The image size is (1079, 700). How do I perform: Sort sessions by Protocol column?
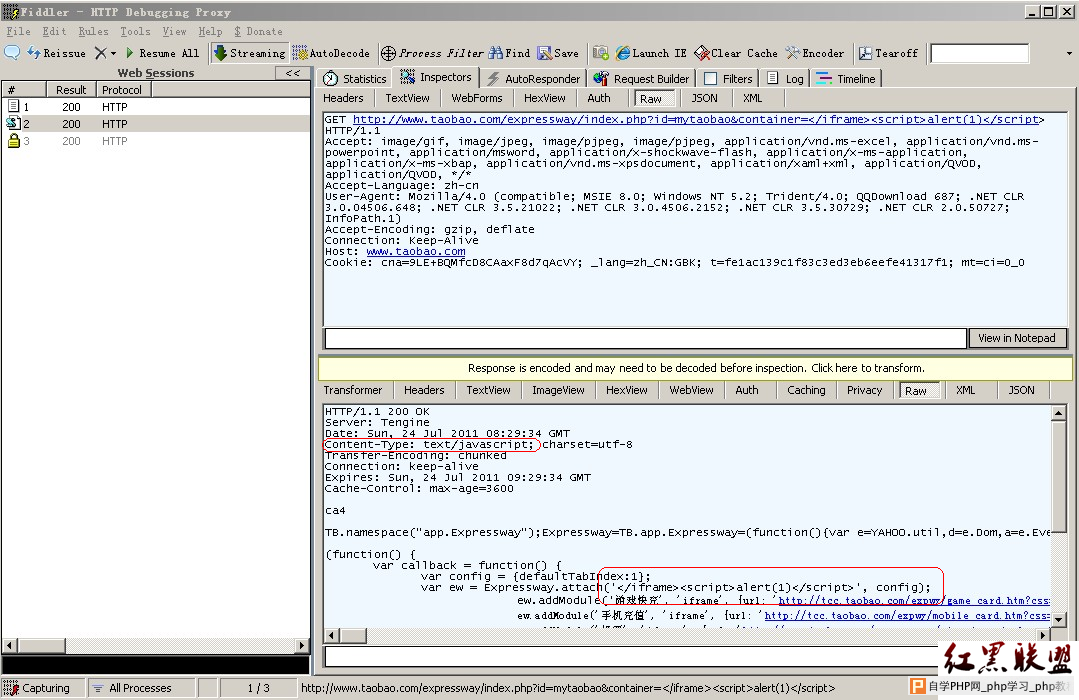click(x=124, y=89)
